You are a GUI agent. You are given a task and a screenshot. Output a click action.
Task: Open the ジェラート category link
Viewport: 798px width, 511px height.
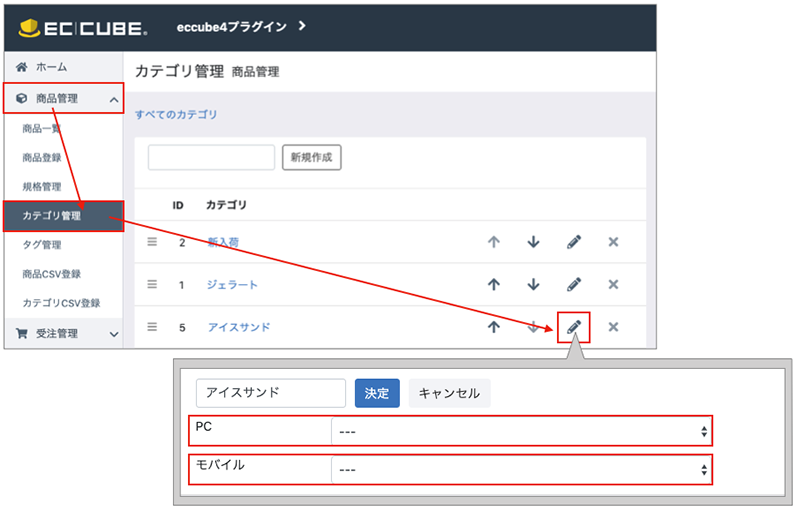[x=232, y=285]
